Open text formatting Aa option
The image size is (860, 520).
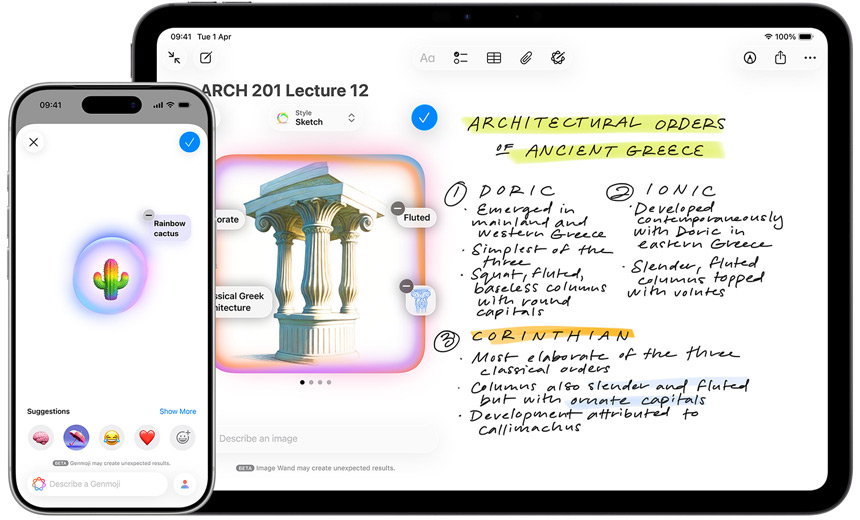[427, 58]
